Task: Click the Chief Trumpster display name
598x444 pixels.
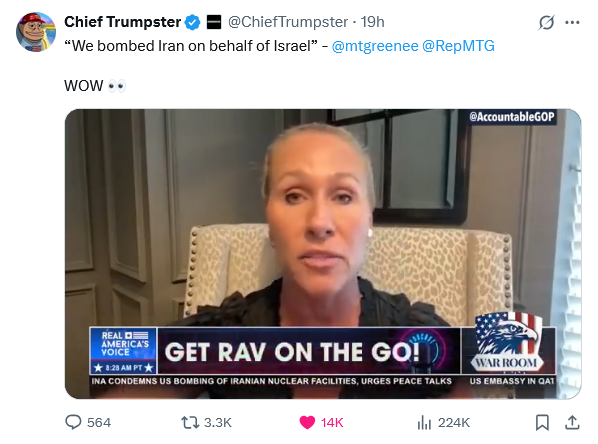Action: (122, 22)
